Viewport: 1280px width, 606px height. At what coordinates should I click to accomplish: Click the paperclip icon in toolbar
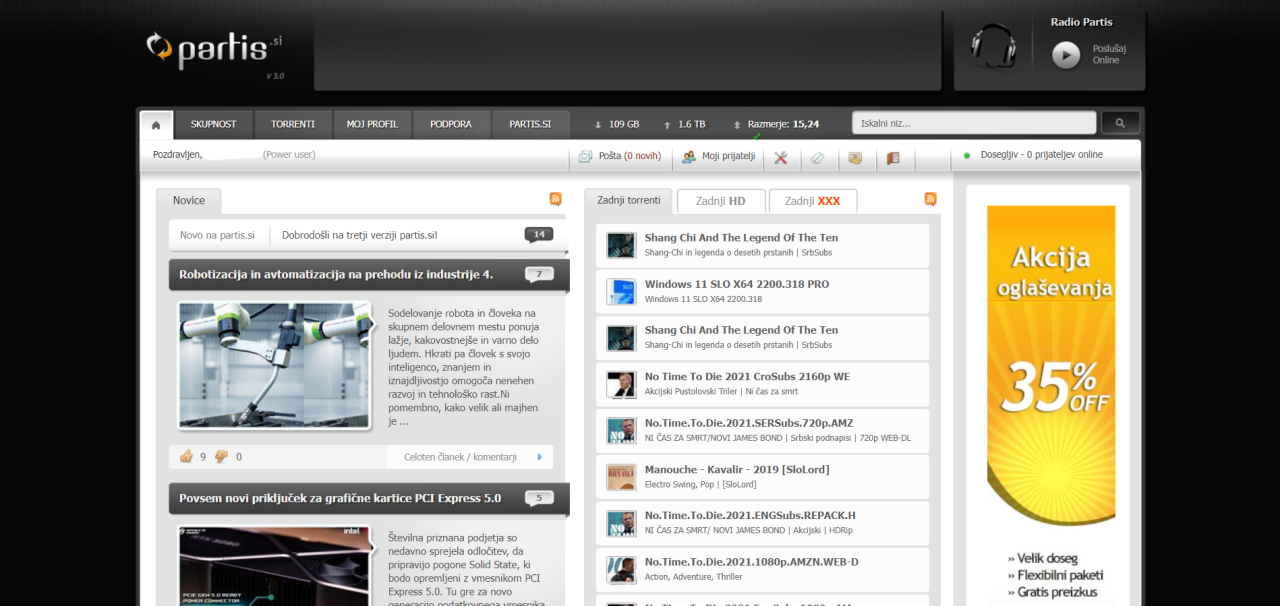(817, 157)
